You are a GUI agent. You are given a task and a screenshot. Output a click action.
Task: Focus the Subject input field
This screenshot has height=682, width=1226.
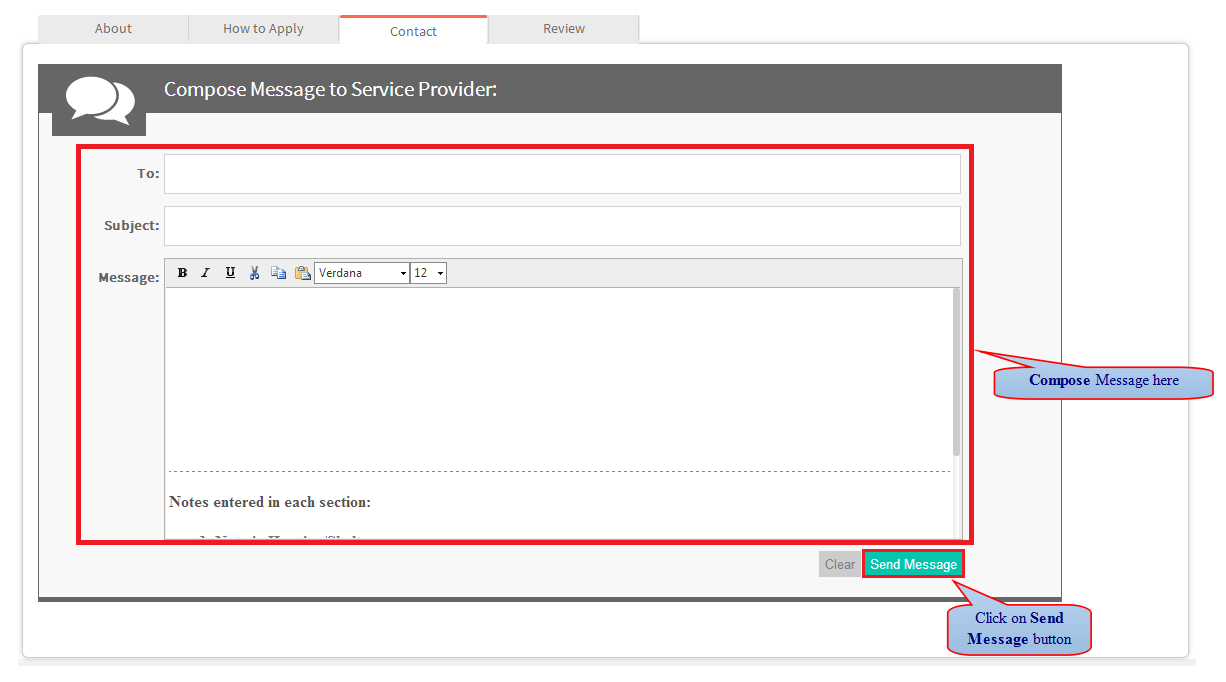coord(562,226)
